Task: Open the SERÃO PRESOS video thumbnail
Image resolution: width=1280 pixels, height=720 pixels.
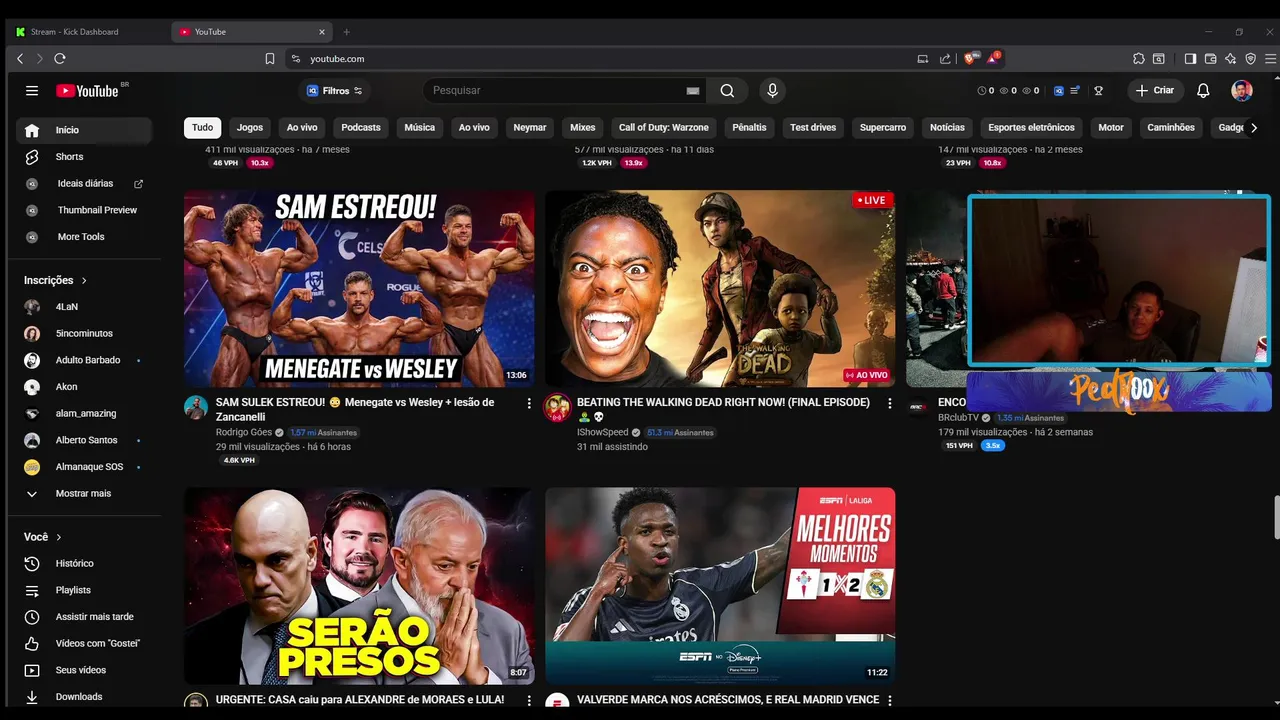Action: [359, 586]
